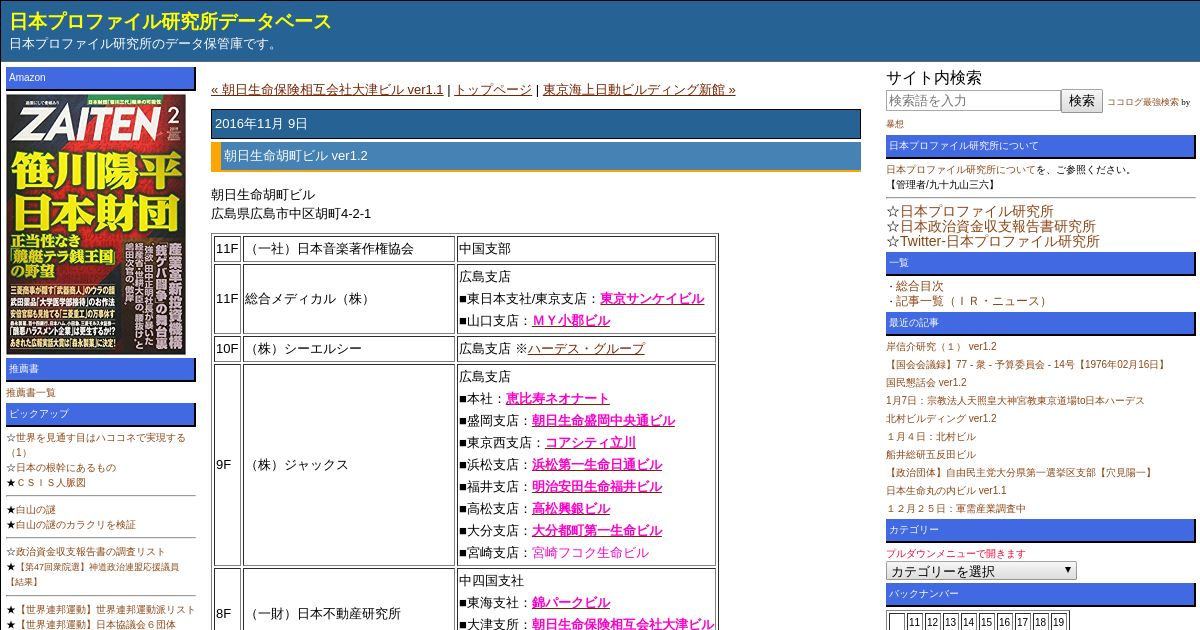Open the 朝日生命盛岡中央通ビル link
1200x630 pixels.
tap(603, 420)
